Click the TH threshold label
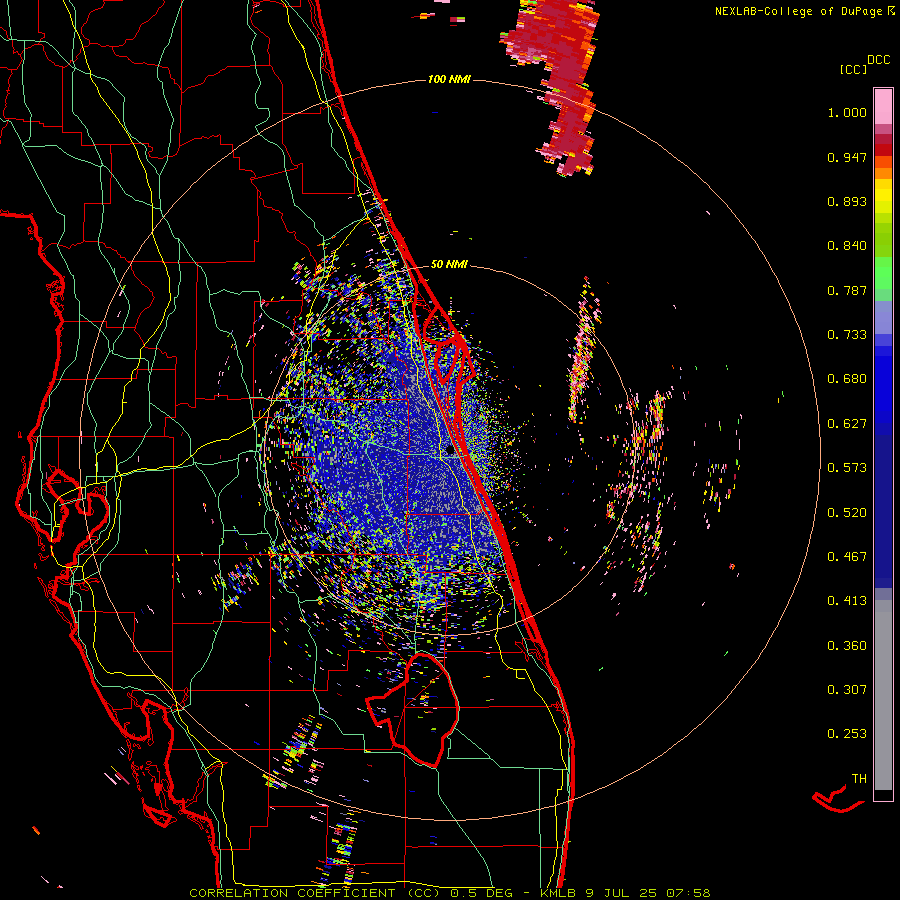 click(859, 779)
